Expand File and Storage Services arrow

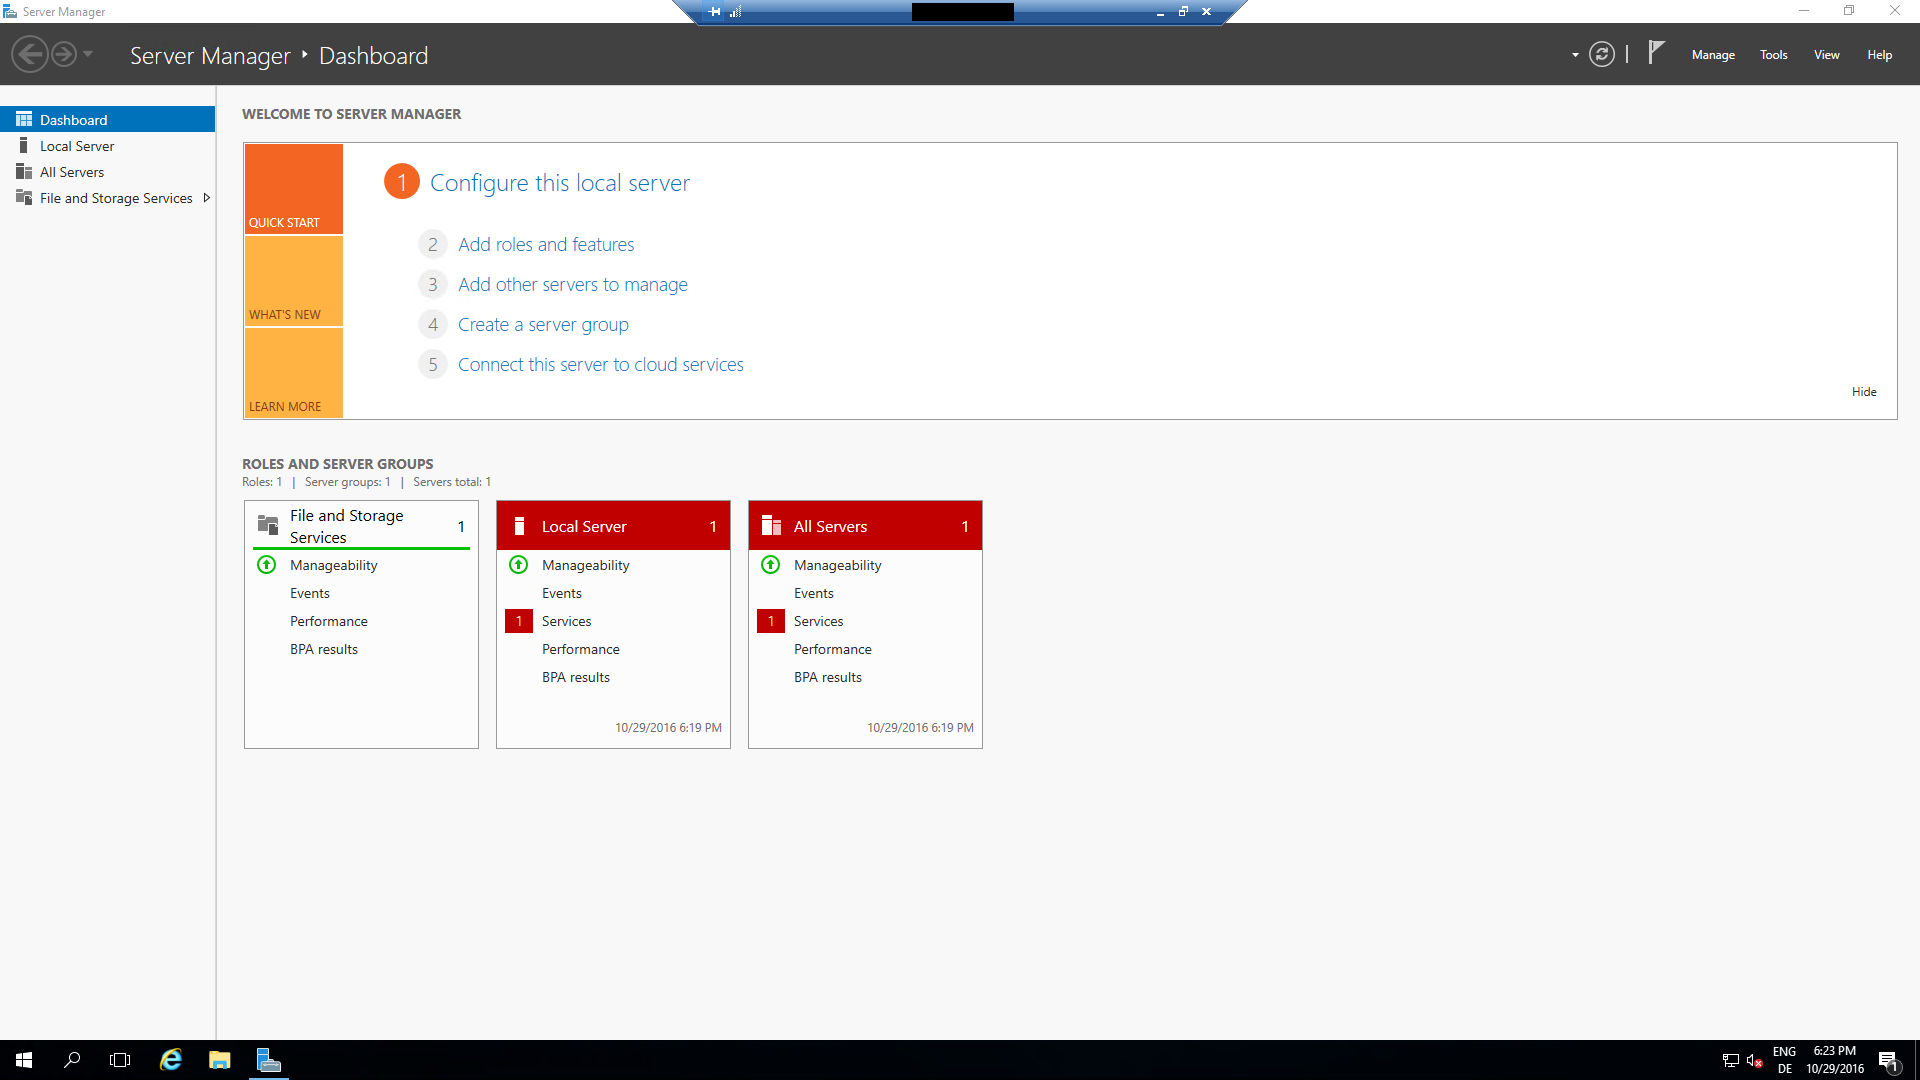point(206,198)
